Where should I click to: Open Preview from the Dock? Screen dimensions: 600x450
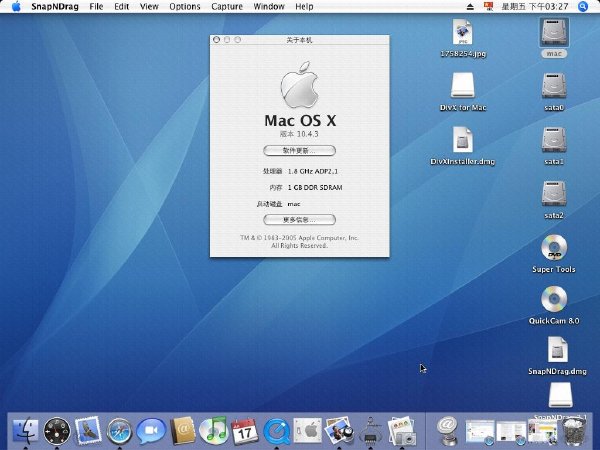[x=339, y=431]
